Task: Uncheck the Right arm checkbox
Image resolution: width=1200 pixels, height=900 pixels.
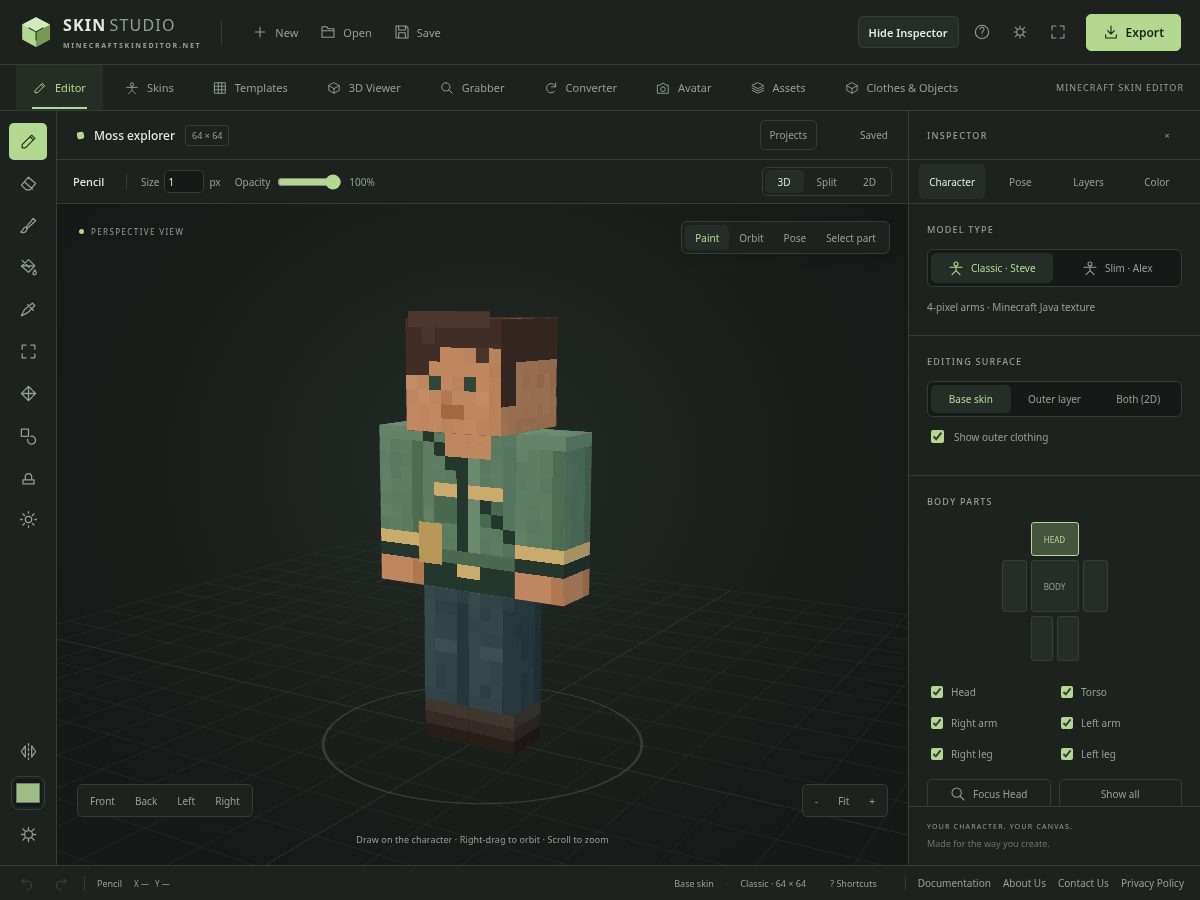Action: click(x=937, y=723)
